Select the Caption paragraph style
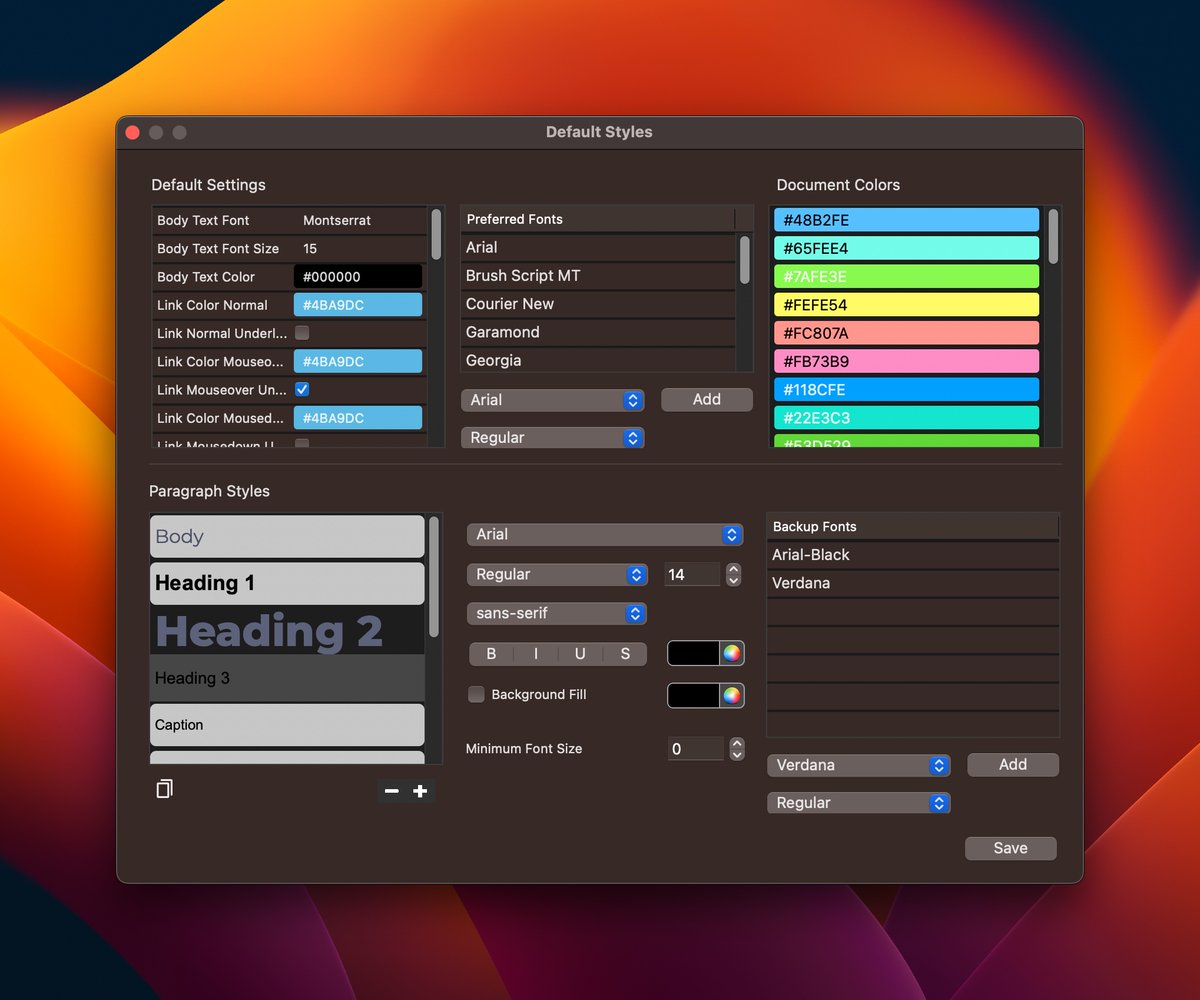Viewport: 1200px width, 1000px height. coord(287,725)
